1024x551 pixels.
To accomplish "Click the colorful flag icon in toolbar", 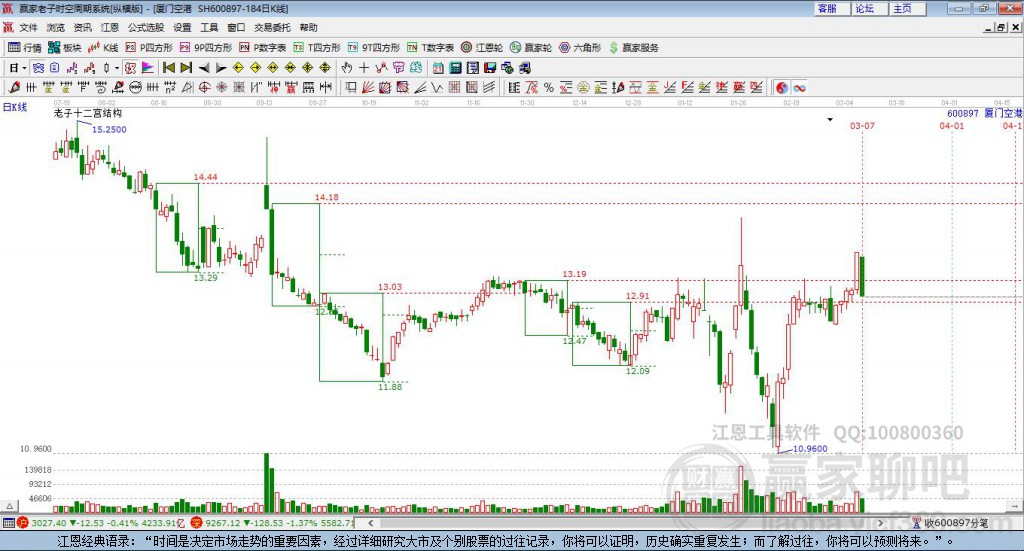I will (x=148, y=68).
